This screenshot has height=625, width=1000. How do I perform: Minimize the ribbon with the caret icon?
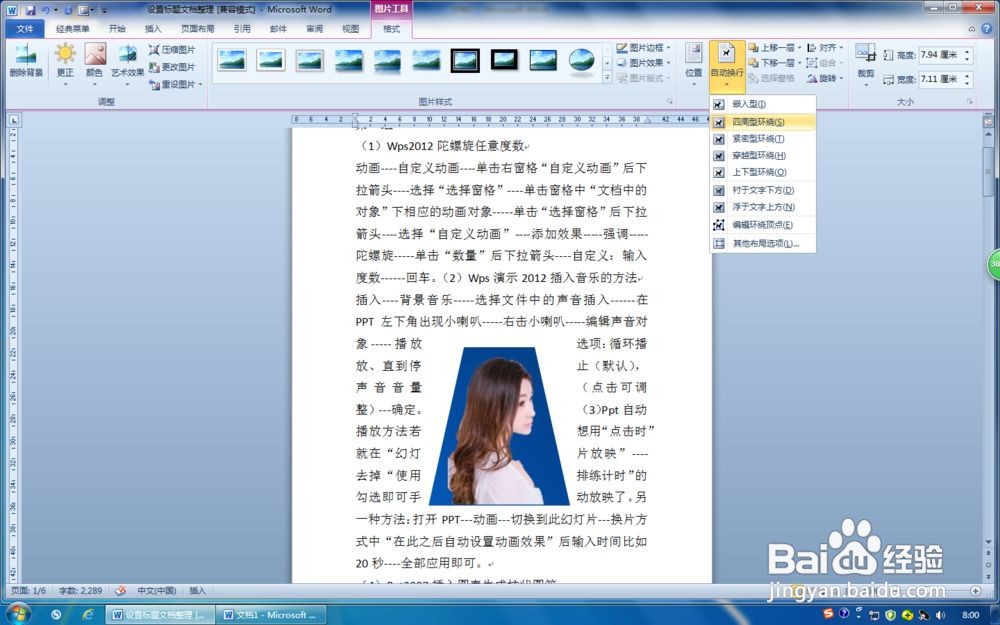pos(971,29)
